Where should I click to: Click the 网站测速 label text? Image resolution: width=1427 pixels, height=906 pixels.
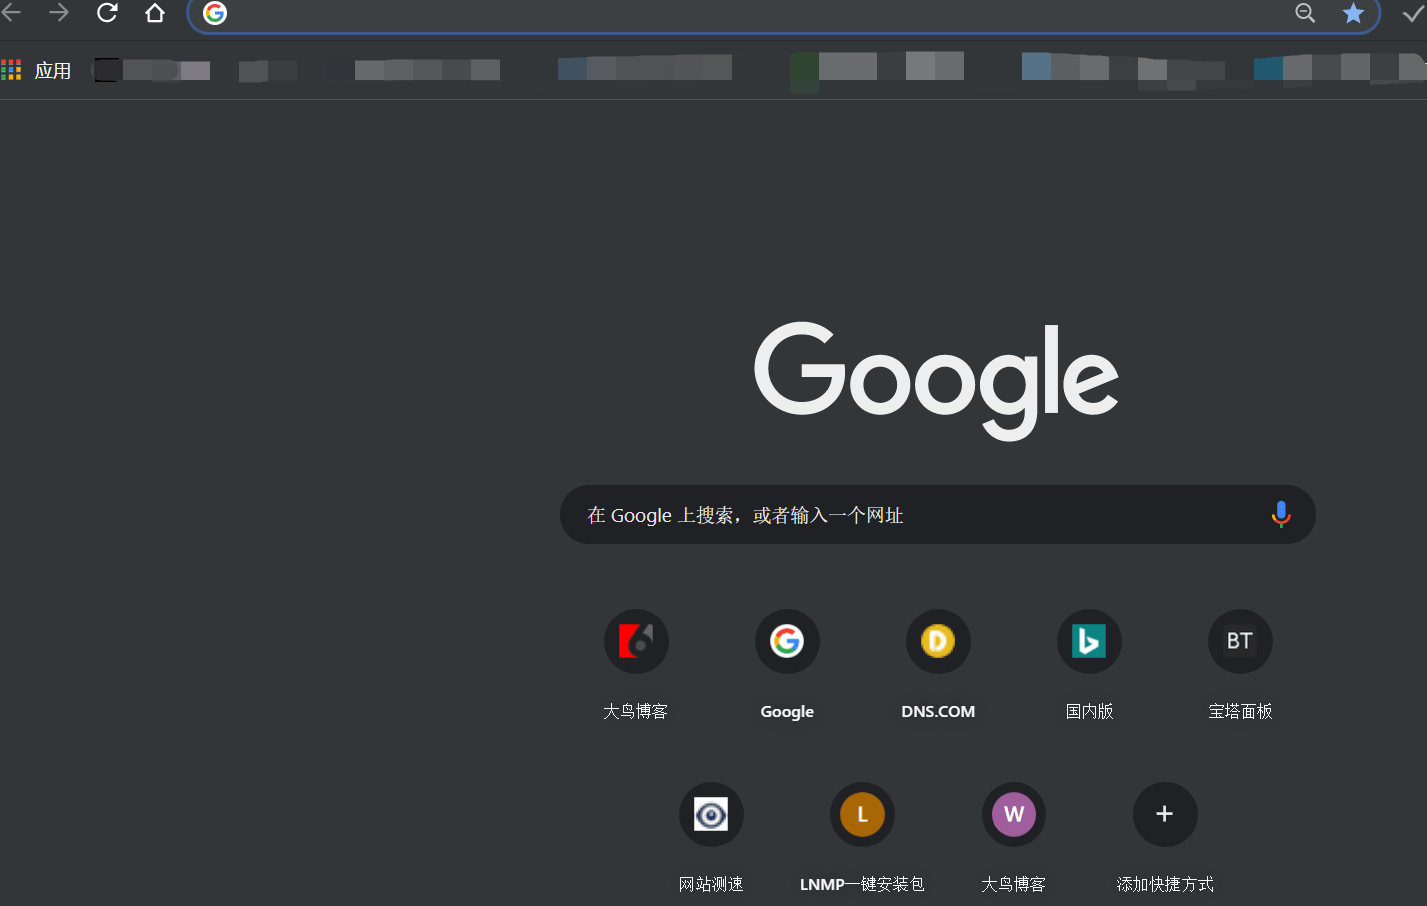pos(711,884)
